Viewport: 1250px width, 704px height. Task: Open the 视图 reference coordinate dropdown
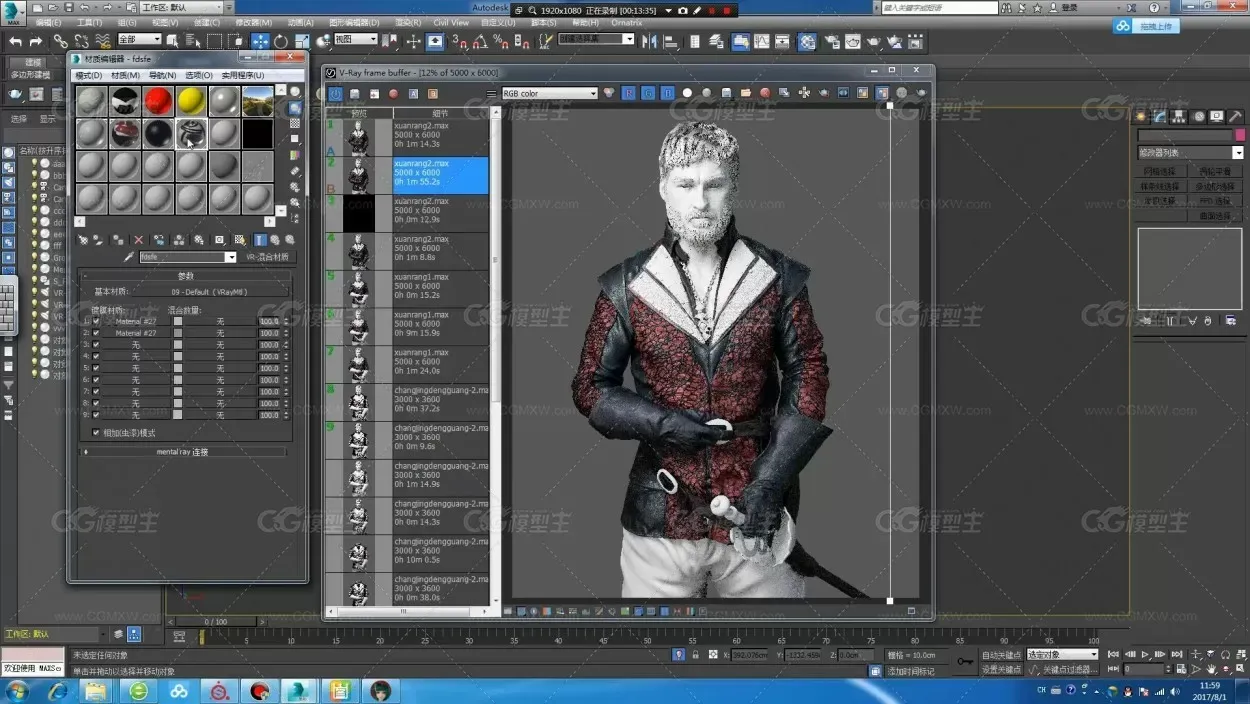pyautogui.click(x=355, y=40)
